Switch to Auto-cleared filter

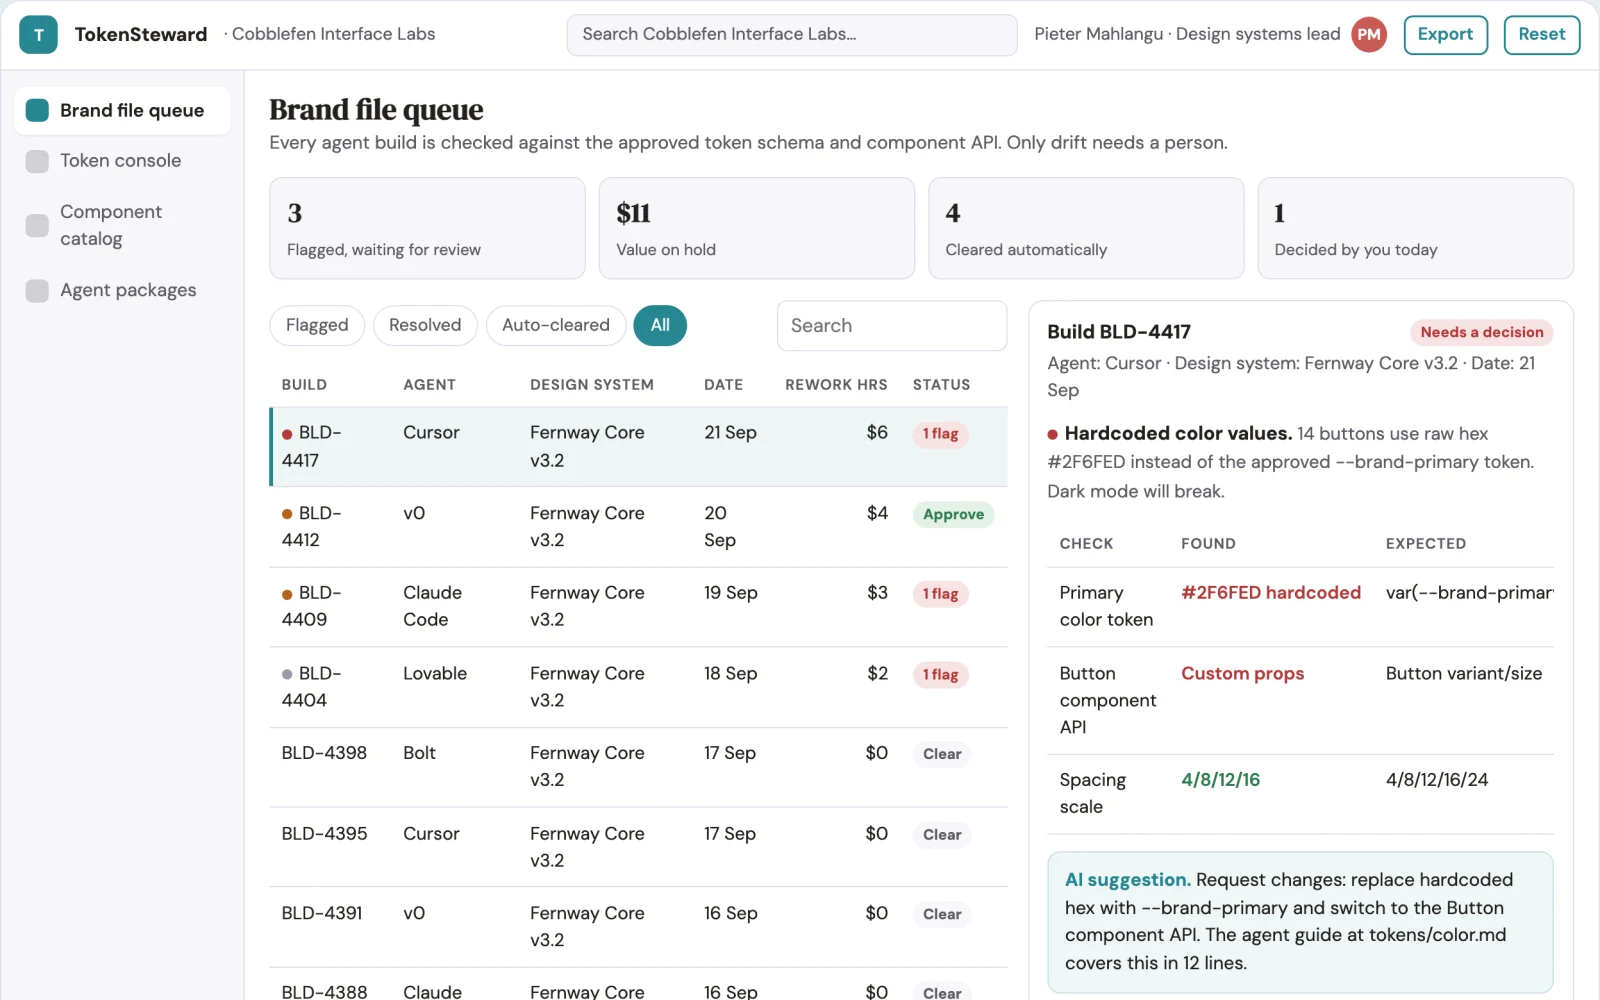[x=556, y=325]
